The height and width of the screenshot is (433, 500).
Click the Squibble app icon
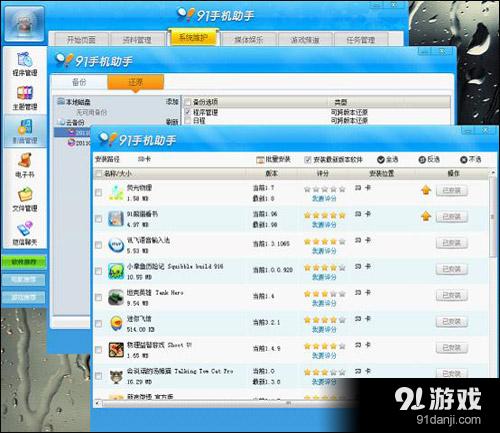[x=116, y=271]
